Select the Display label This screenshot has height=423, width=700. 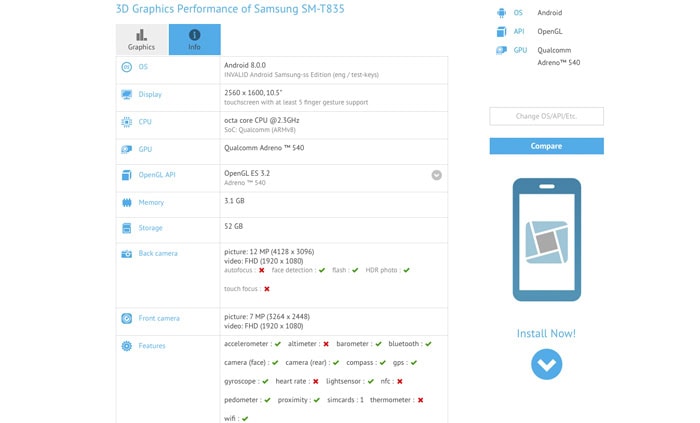click(150, 95)
